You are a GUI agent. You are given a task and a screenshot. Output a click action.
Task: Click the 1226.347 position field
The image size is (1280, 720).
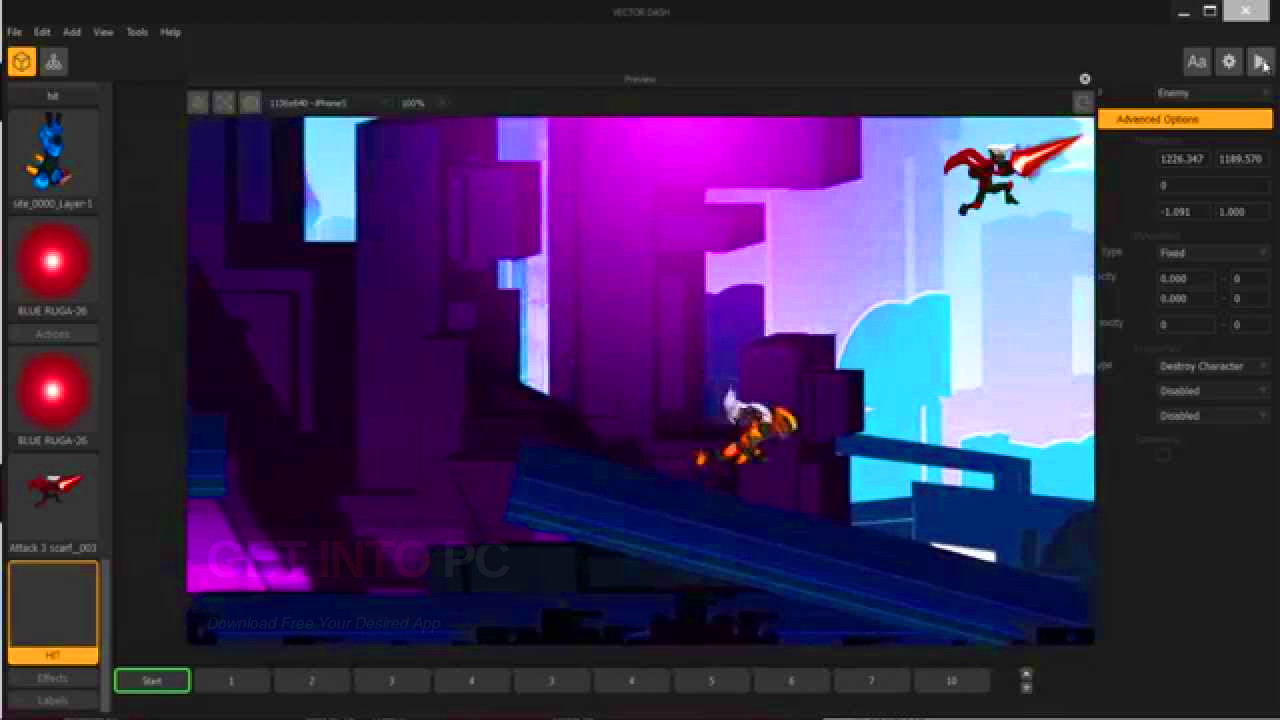(x=1182, y=159)
